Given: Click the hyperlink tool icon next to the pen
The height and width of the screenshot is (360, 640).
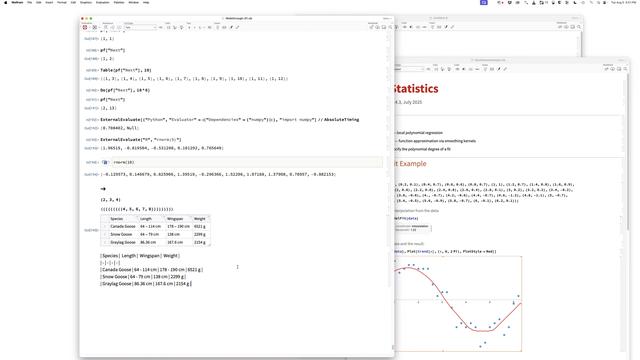Looking at the screenshot, I should click(x=238, y=27).
